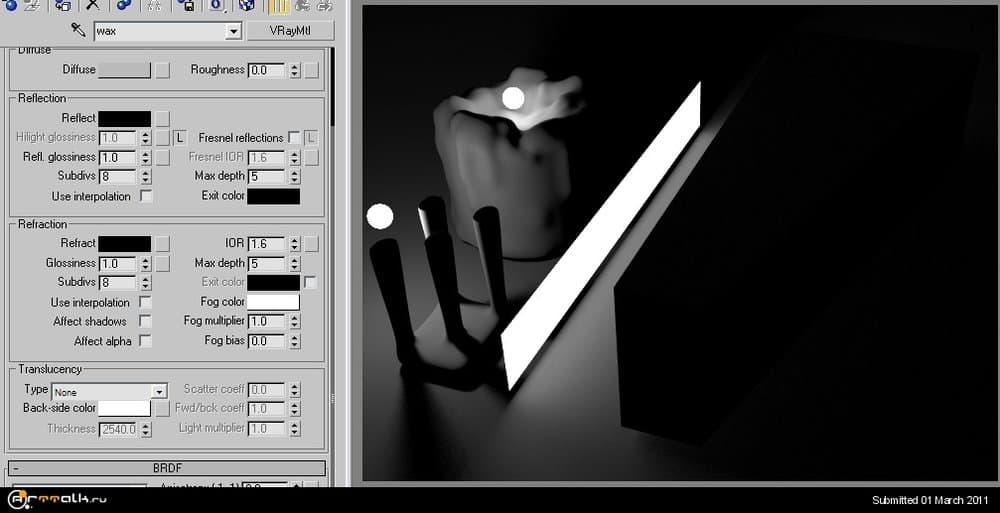Click the refraction Glossiness value field

[x=117, y=263]
